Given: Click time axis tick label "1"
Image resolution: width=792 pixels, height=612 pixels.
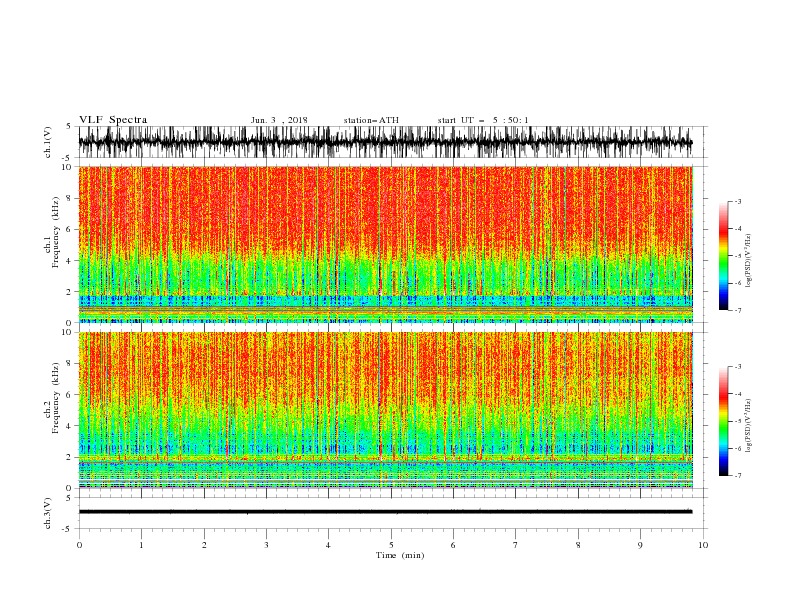Looking at the screenshot, I should click(x=141, y=545).
